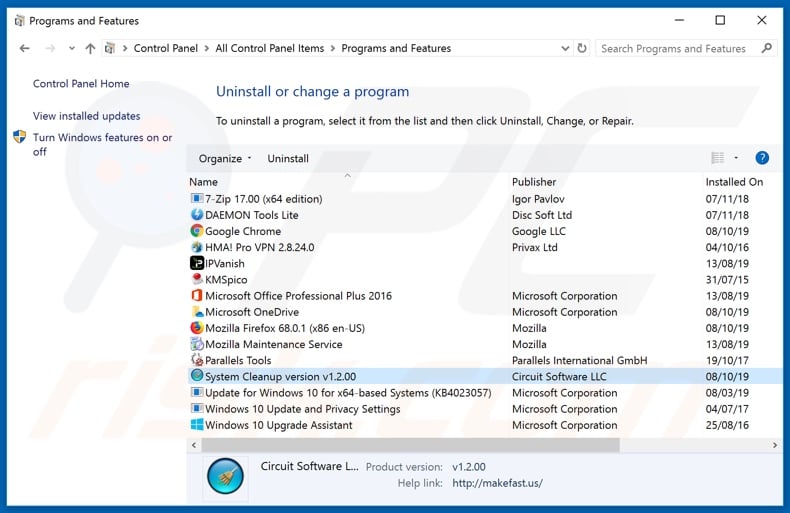
Task: Click the Parallels International GmbH publisher cell
Action: (579, 360)
